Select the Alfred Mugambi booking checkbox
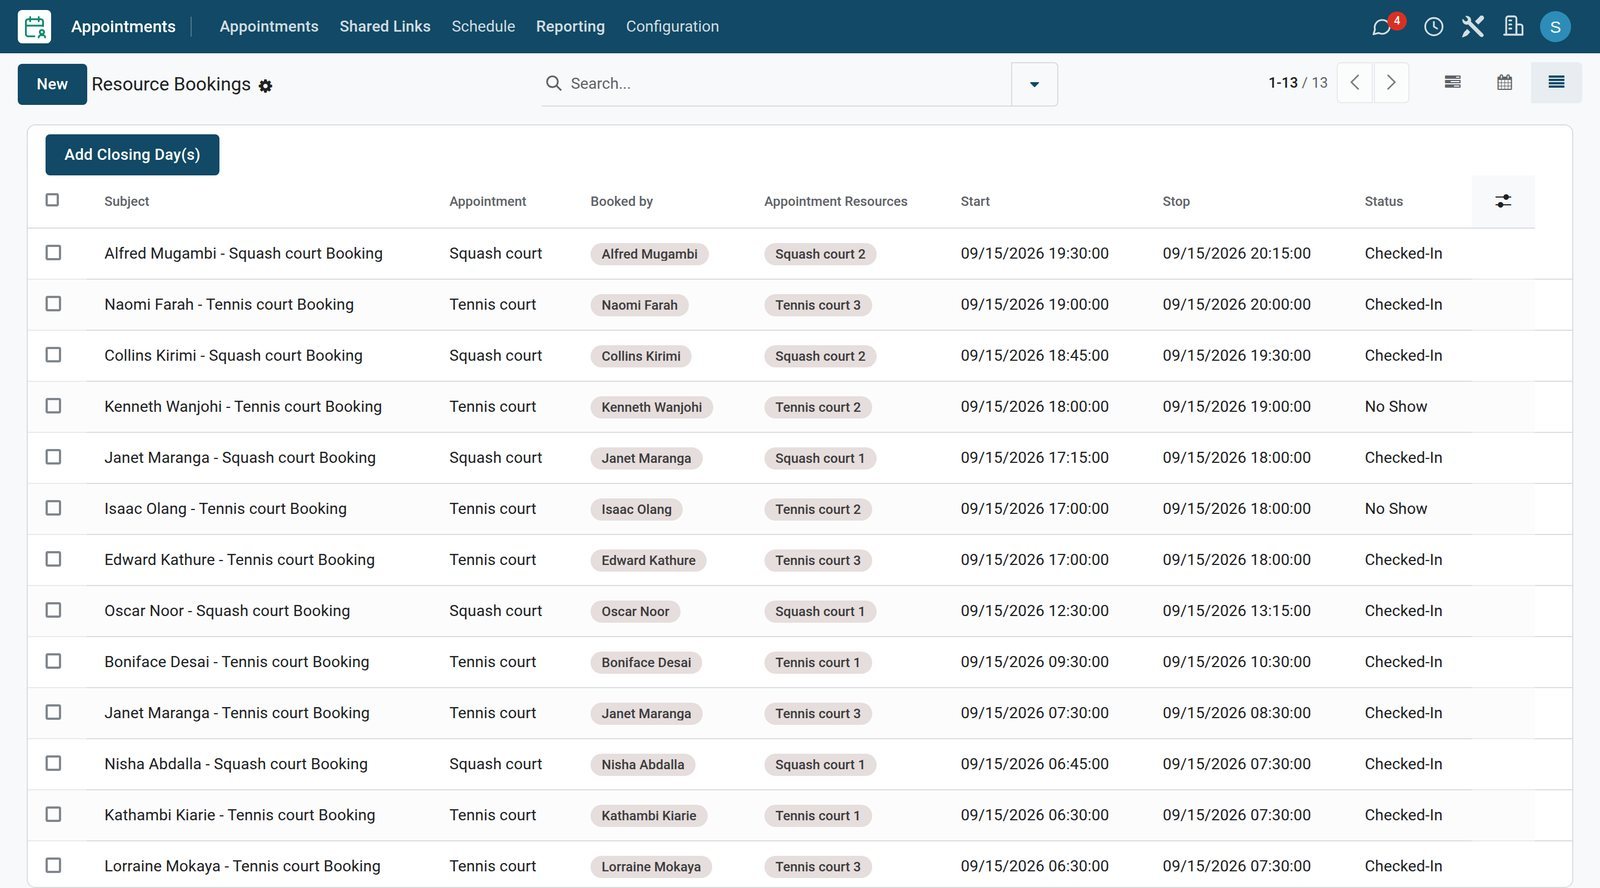Screen dimensions: 1600x888 point(53,253)
